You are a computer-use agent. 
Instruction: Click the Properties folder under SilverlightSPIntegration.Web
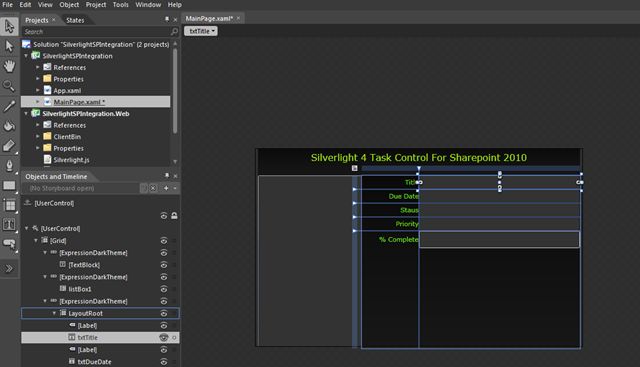click(68, 148)
